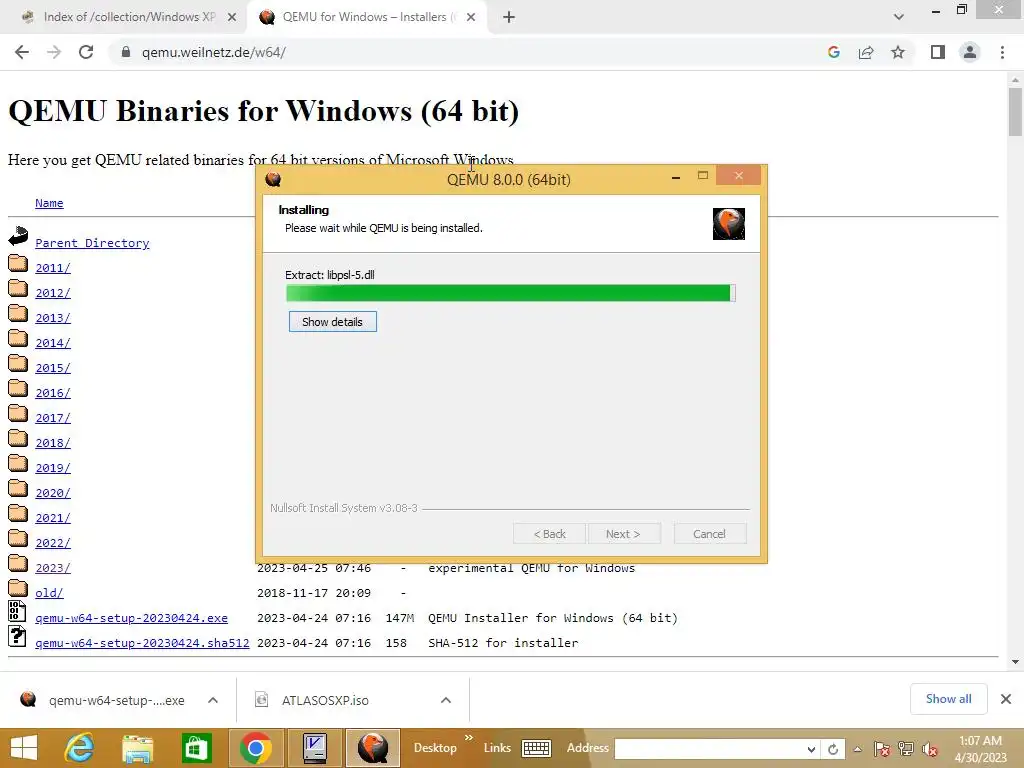
Task: Open the Parent Directory link
Action: (92, 243)
